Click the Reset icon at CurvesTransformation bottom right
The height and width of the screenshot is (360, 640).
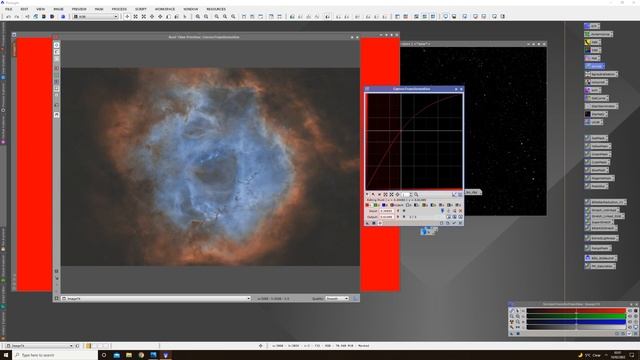pos(460,223)
